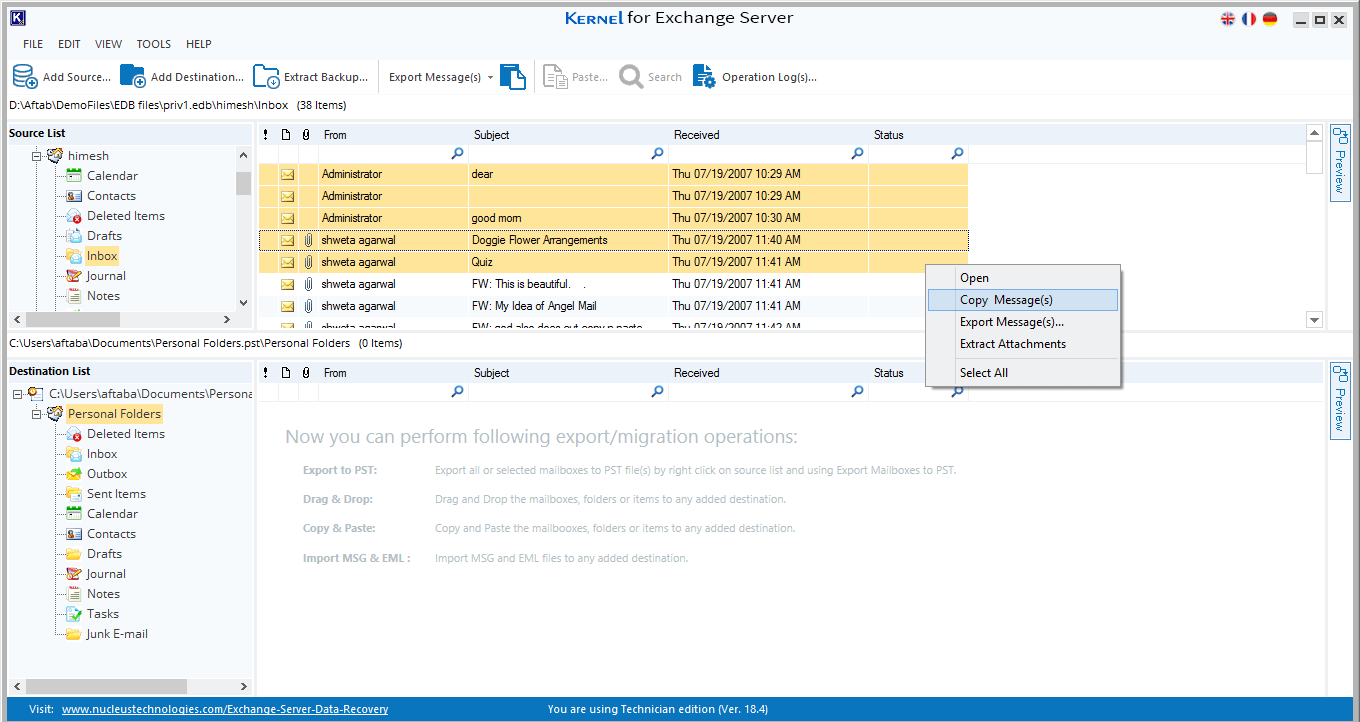Switch language with the French flag
The width and height of the screenshot is (1360, 722).
[x=1249, y=19]
